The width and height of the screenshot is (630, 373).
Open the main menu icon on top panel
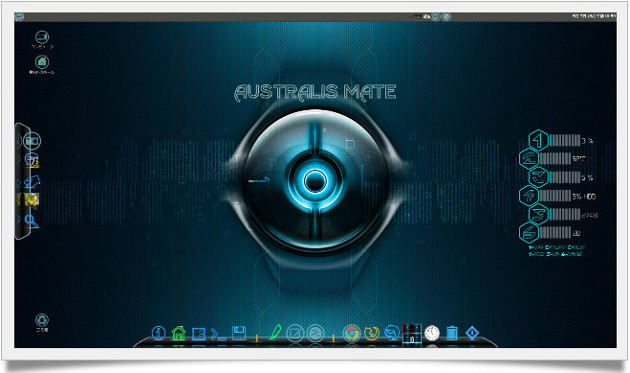pyautogui.click(x=19, y=17)
